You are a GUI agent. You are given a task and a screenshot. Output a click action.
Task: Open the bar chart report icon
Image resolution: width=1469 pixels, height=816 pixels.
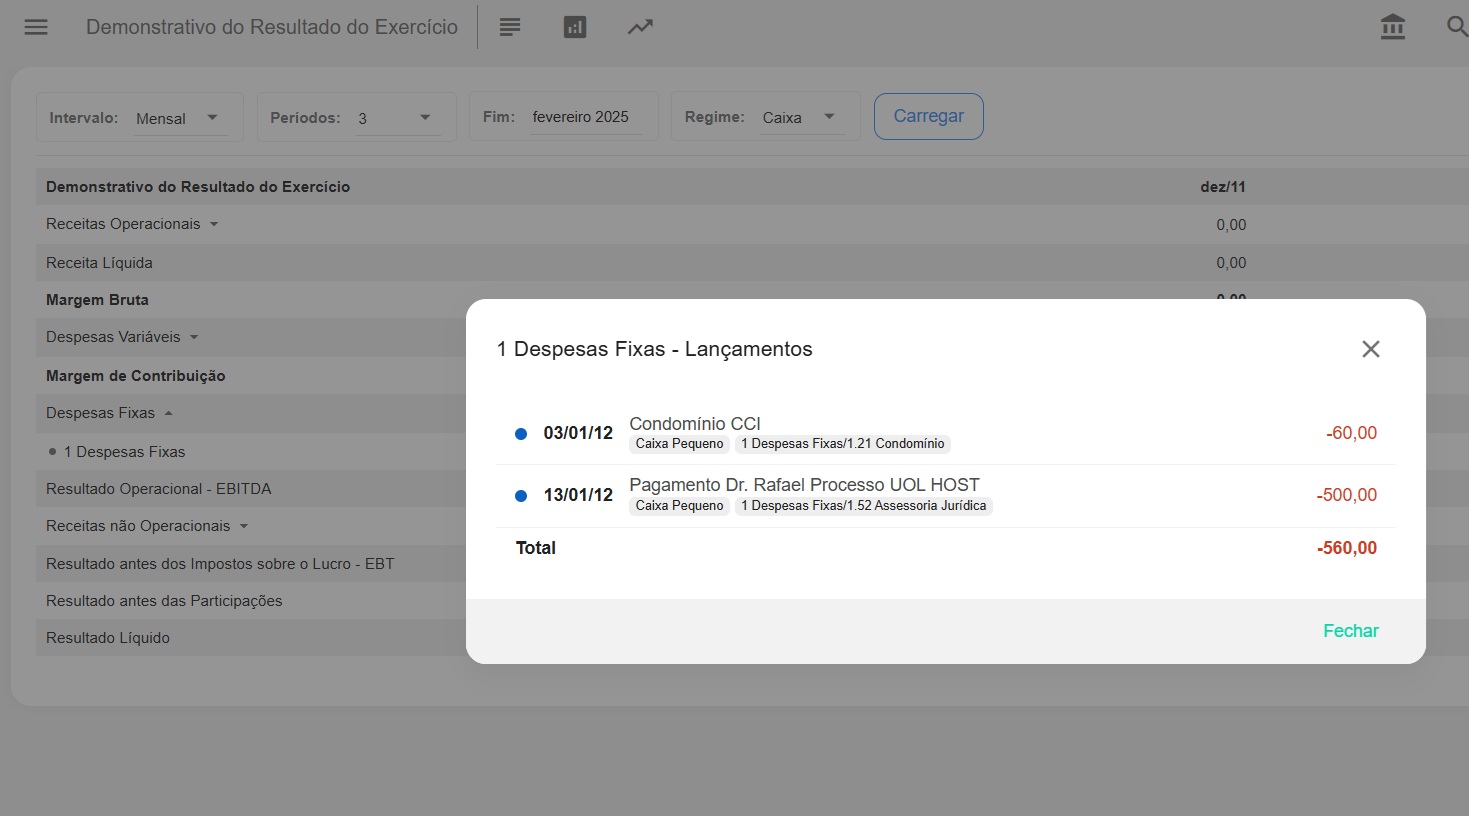click(x=575, y=27)
